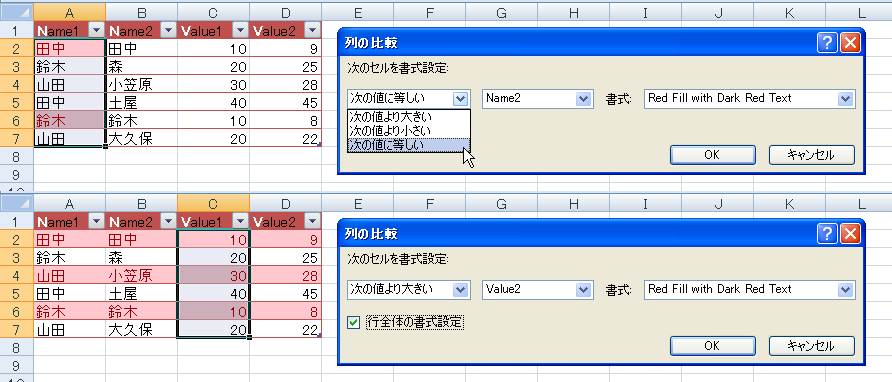Open 次の値より大きい dropdown in lower dialog
The image size is (892, 382).
pyautogui.click(x=461, y=290)
